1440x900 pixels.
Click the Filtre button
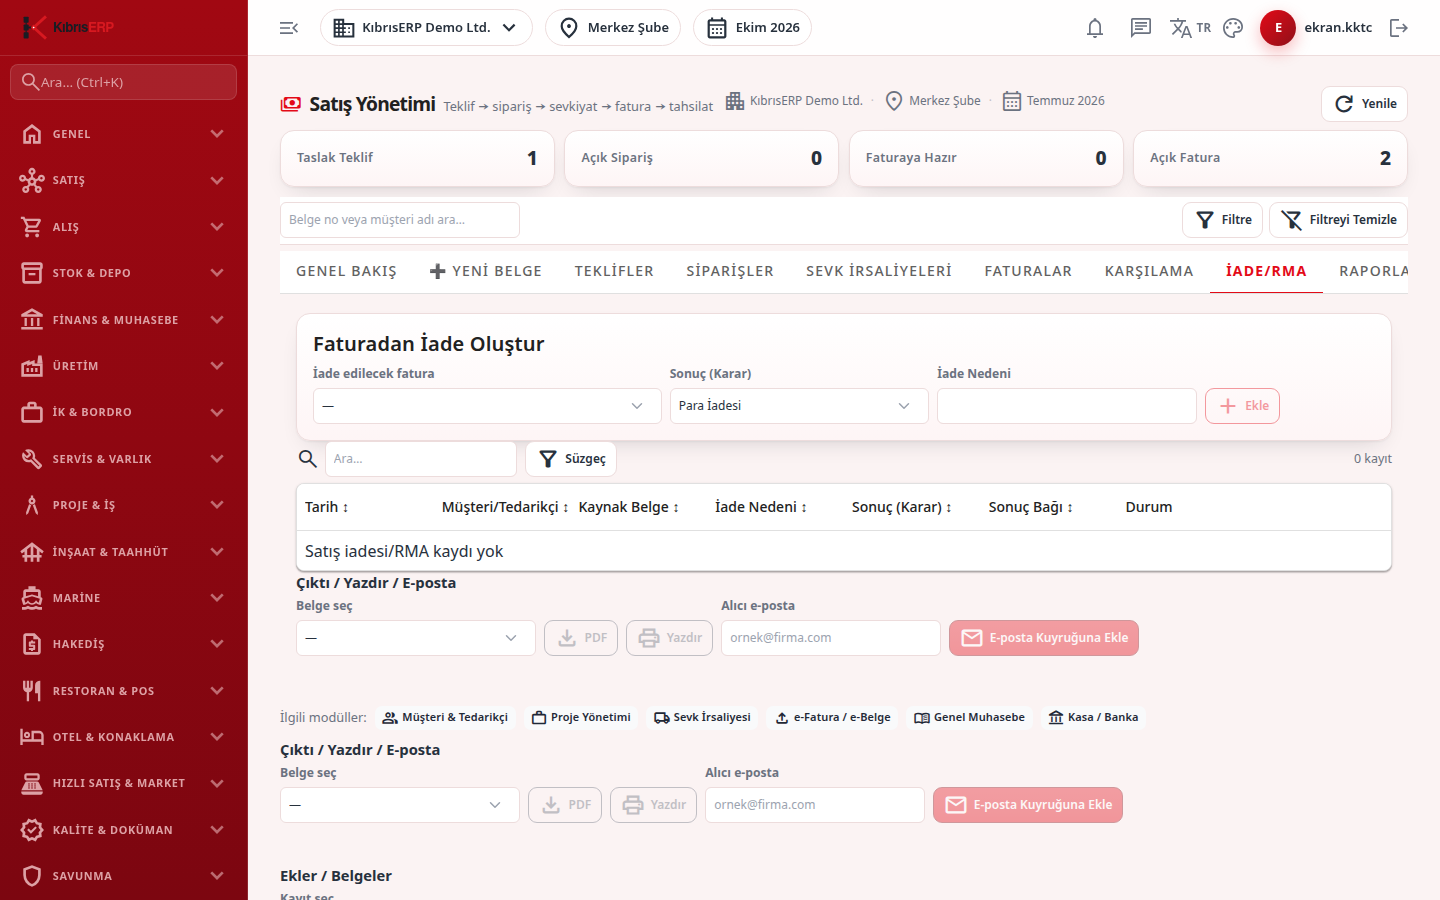[1222, 220]
